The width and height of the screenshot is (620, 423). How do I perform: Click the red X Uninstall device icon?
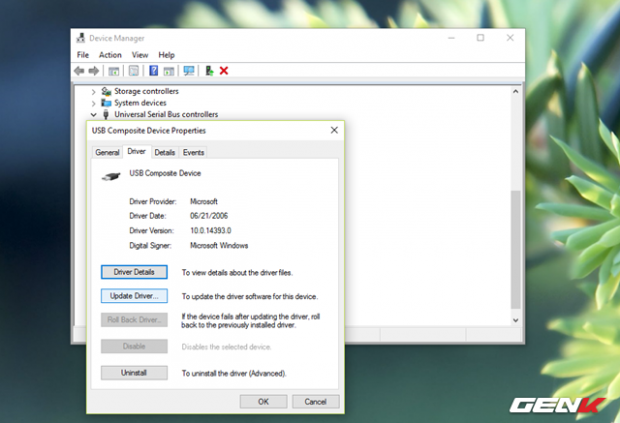point(224,71)
